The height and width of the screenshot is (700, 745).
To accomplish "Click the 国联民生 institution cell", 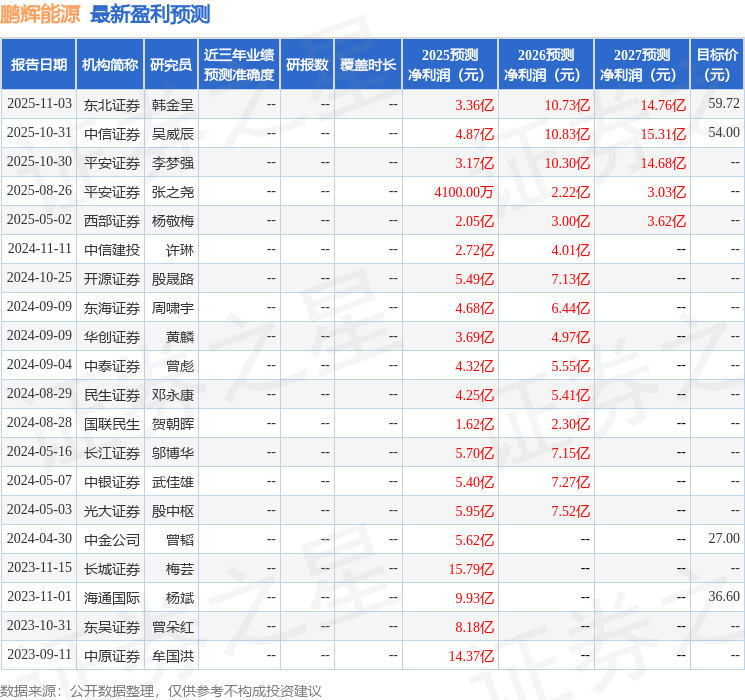I will coord(112,424).
